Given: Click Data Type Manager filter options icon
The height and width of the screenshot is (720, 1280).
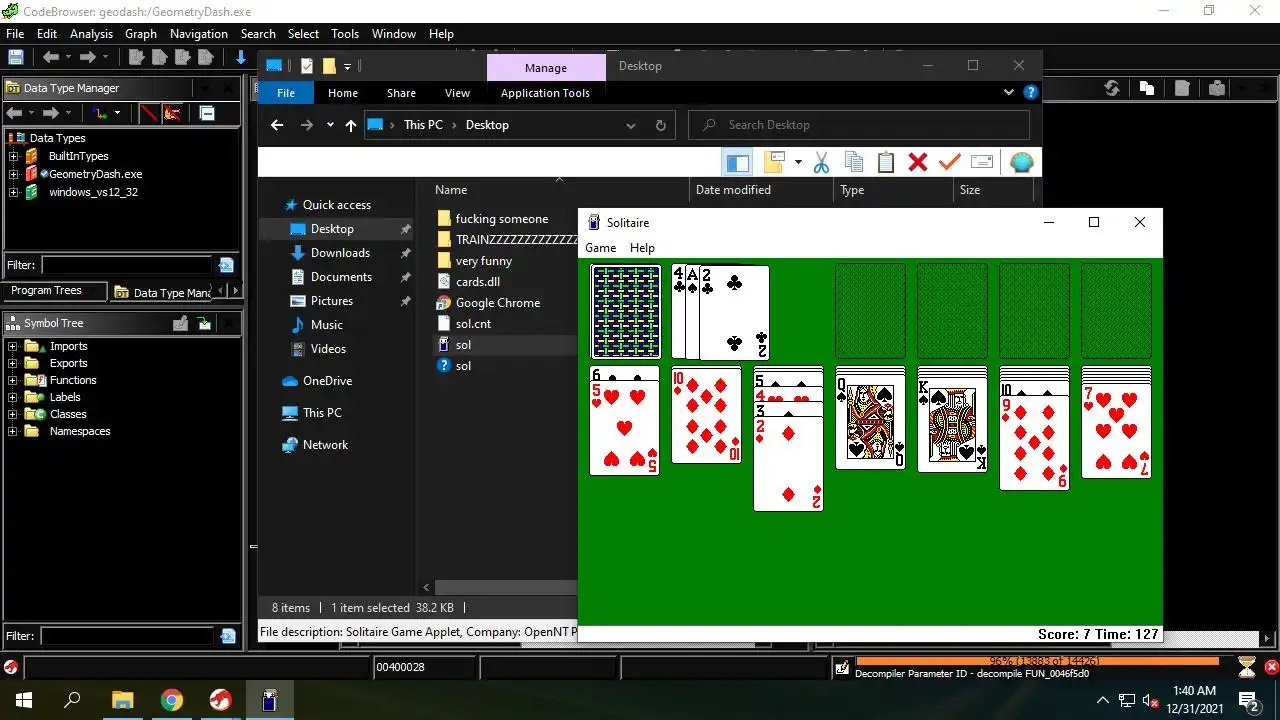Looking at the screenshot, I should (226, 265).
